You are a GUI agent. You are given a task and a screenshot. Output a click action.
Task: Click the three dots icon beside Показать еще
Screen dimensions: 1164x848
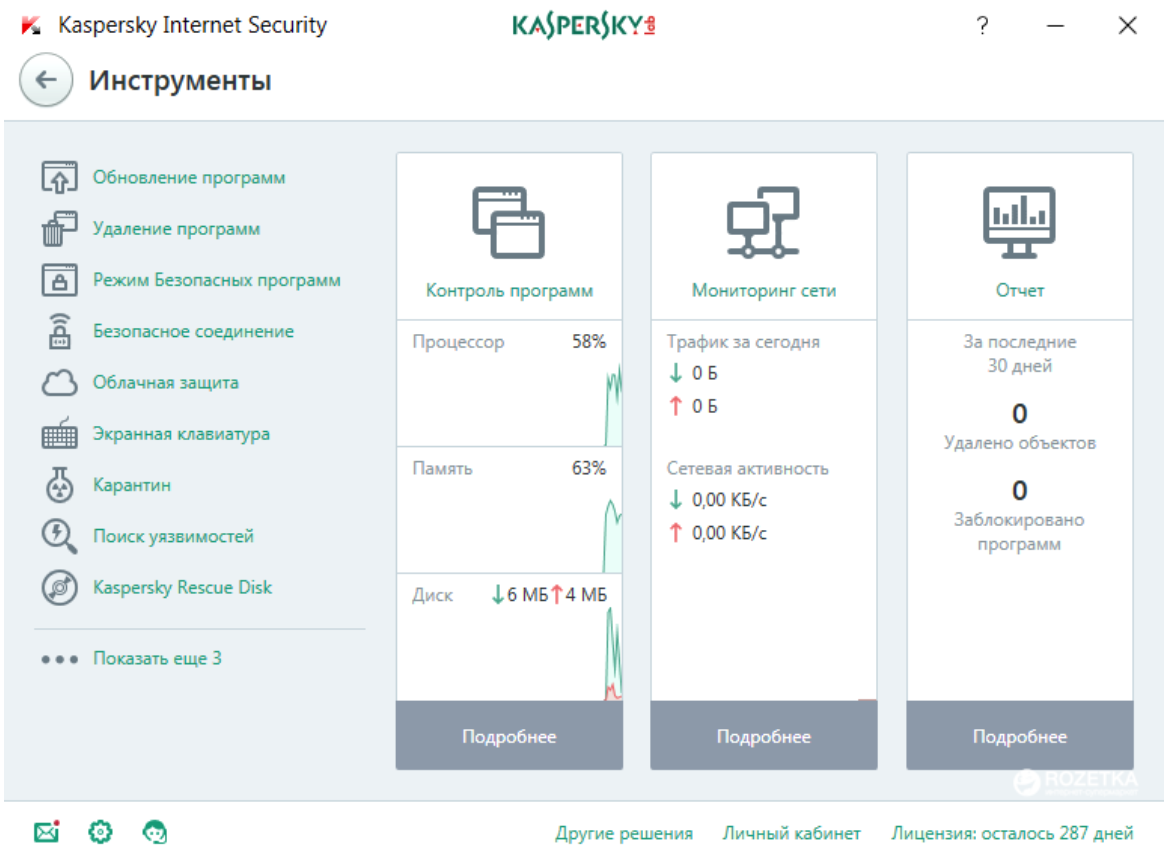pos(59,659)
